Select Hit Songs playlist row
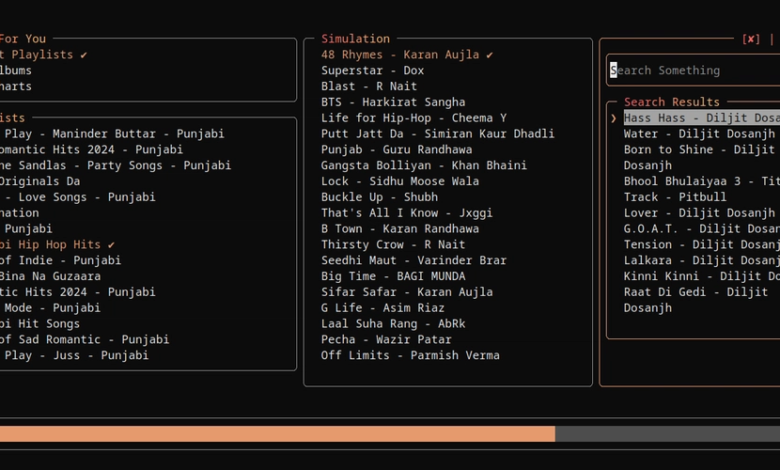Screen dimensions: 780x470 click(x=40, y=324)
